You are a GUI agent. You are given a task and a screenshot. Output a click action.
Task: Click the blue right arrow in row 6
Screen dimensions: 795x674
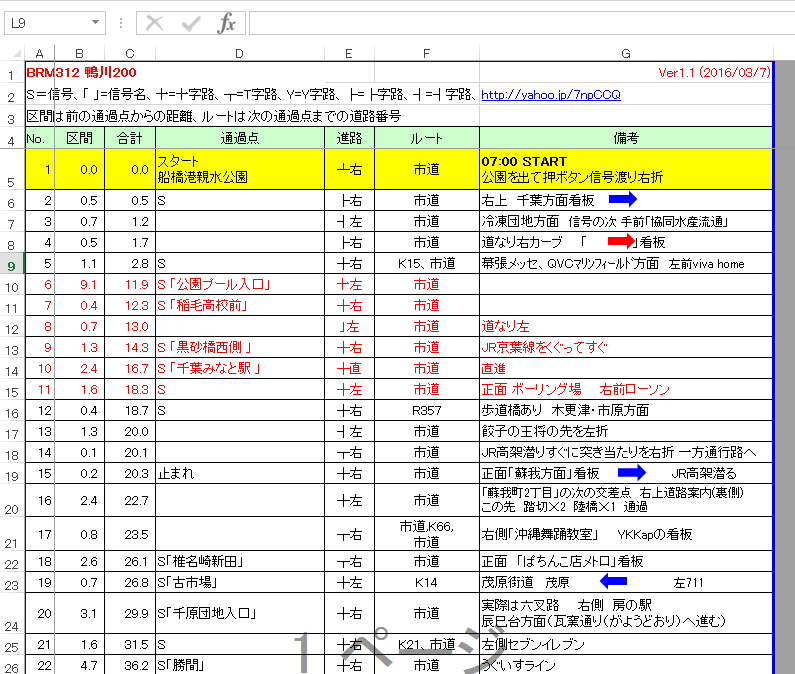pos(623,199)
